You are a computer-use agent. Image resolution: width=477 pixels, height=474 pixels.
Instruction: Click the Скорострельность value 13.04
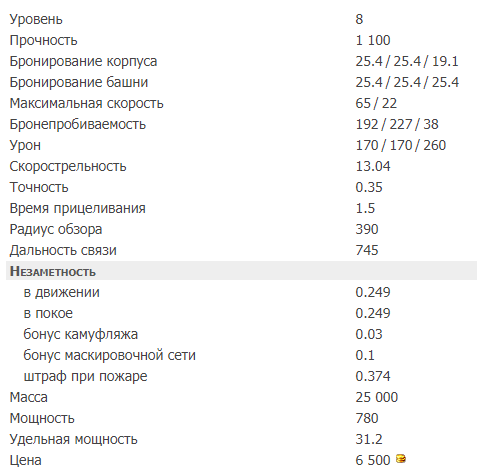point(373,166)
